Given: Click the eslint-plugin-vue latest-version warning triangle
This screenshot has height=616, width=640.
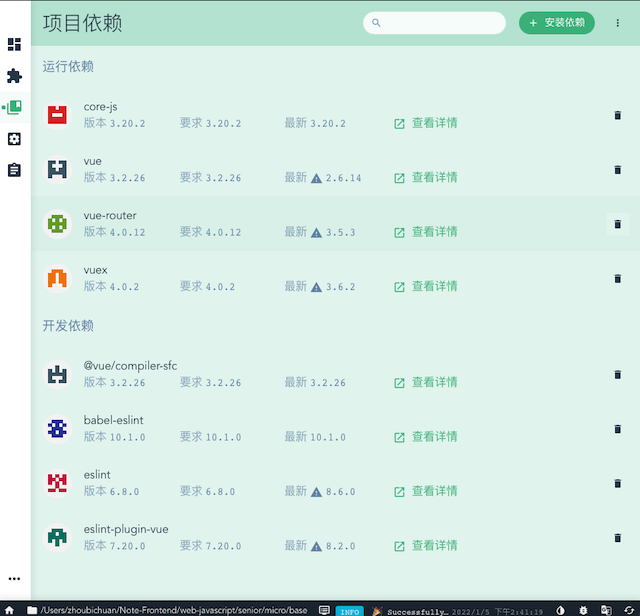Looking at the screenshot, I should pyautogui.click(x=316, y=547).
